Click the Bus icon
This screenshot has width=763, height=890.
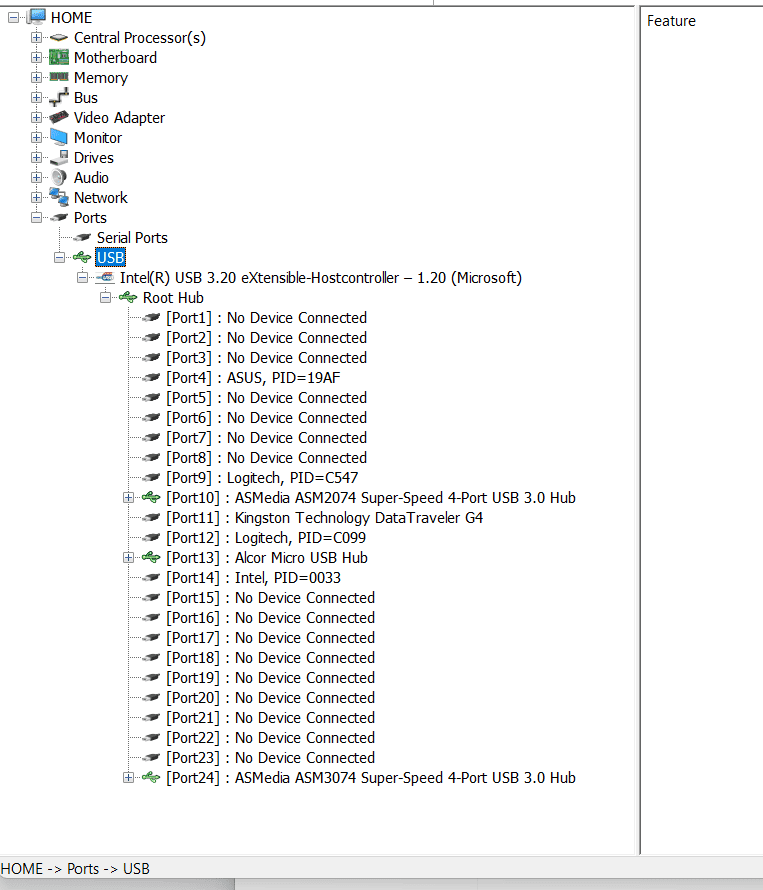click(58, 98)
